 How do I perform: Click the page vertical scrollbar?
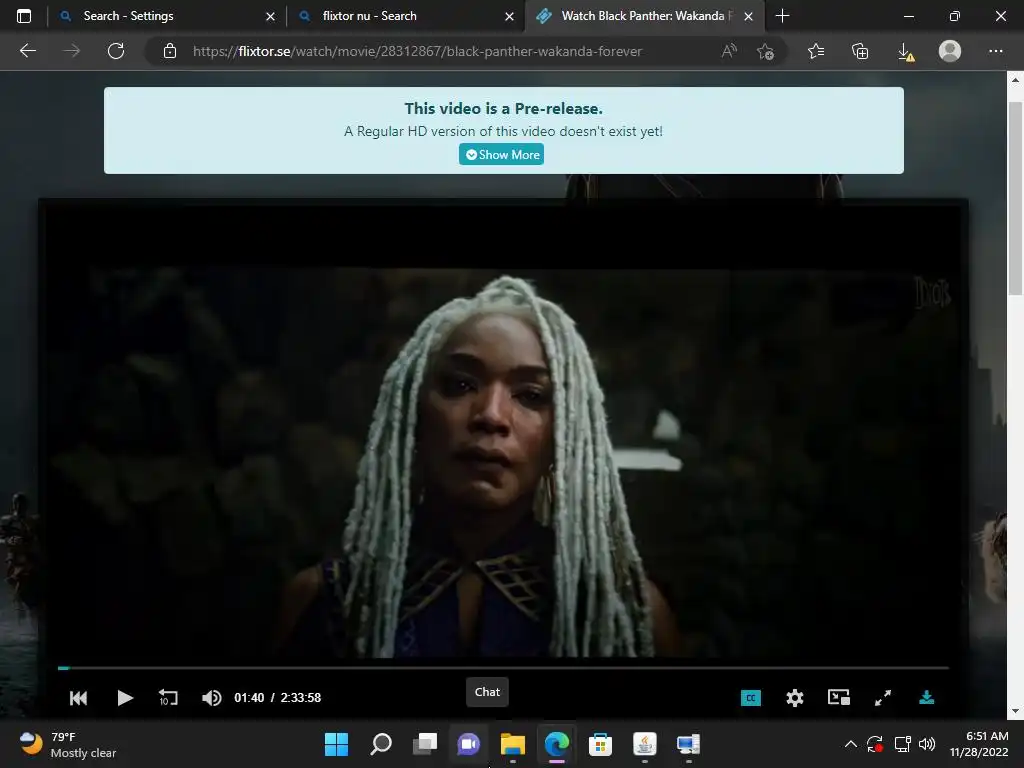1015,199
